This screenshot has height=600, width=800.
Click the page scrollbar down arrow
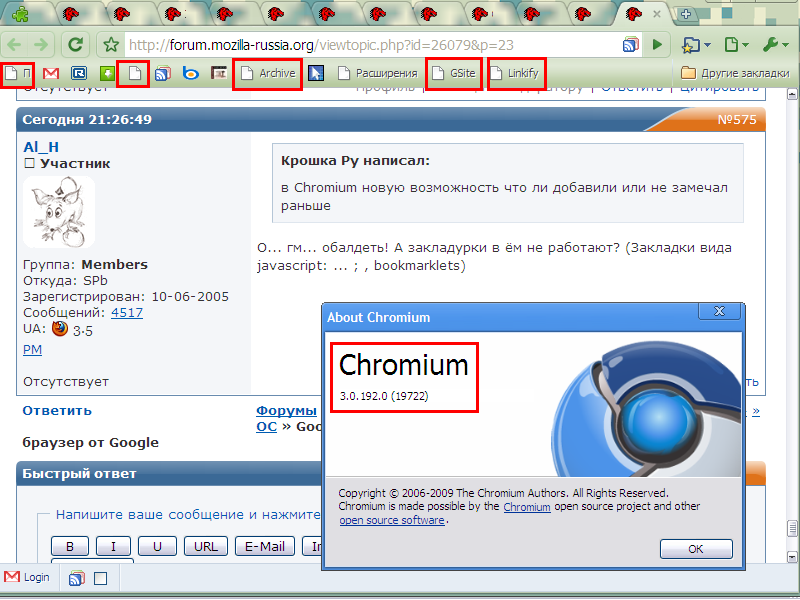(x=792, y=557)
